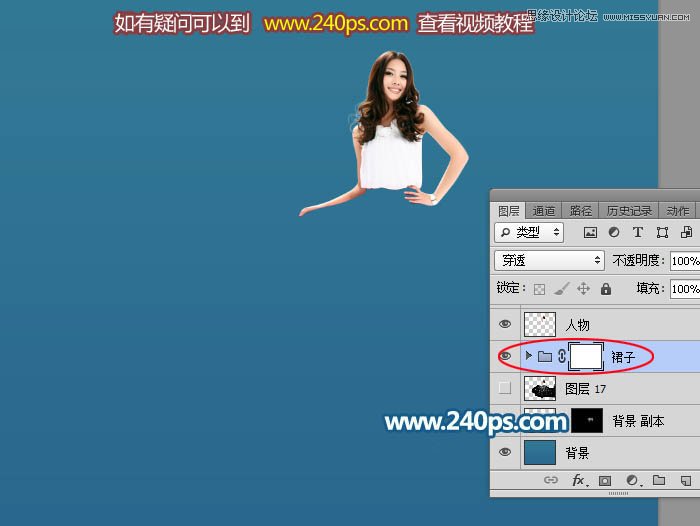Click the lock all padlock icon

(x=605, y=289)
